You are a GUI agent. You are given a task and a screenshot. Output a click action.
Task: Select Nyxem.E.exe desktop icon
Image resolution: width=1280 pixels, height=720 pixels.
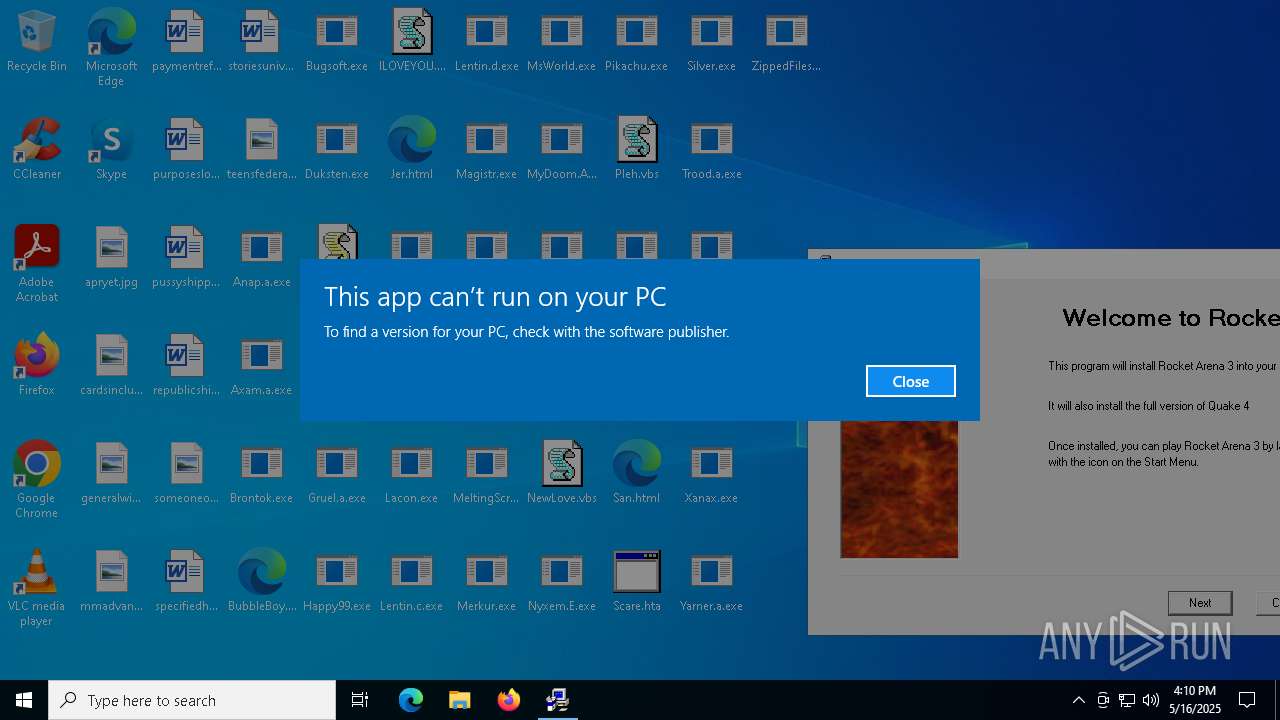click(x=562, y=582)
